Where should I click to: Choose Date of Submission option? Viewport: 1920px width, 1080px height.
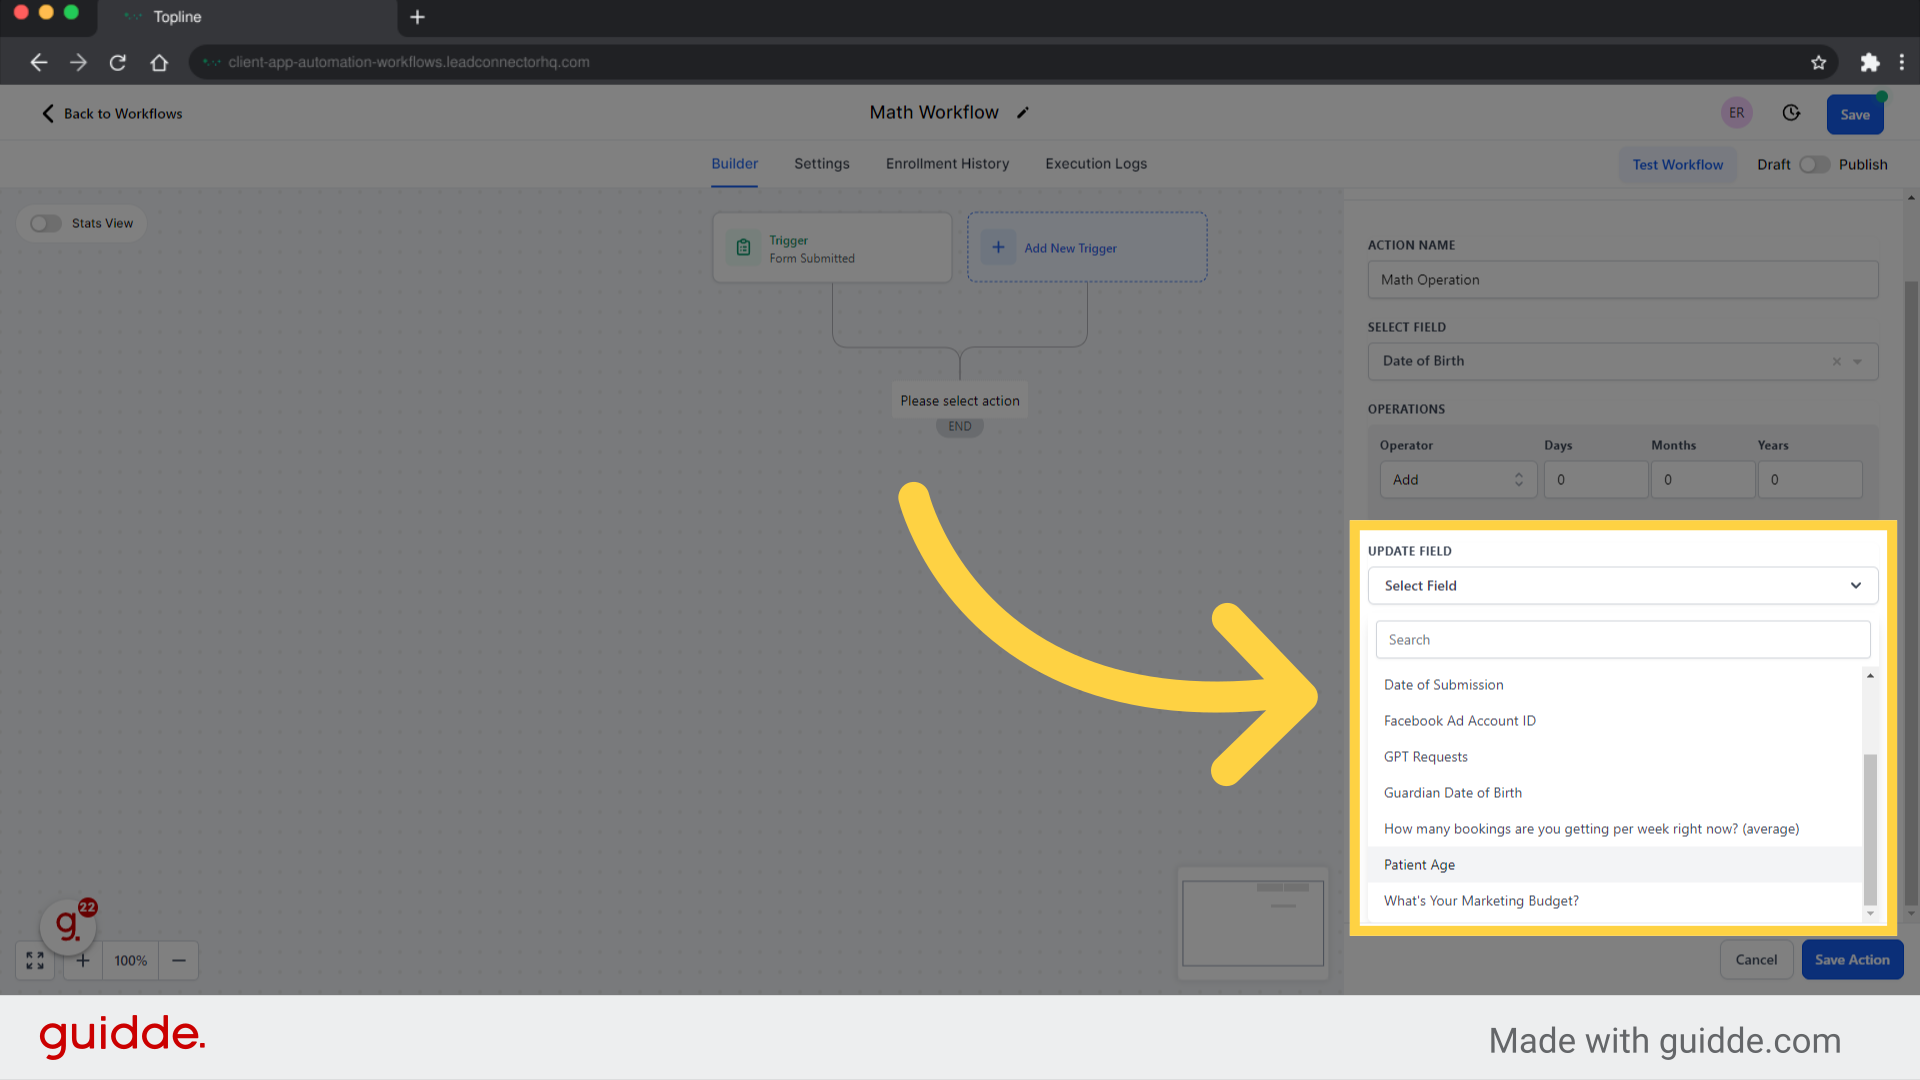click(x=1614, y=685)
